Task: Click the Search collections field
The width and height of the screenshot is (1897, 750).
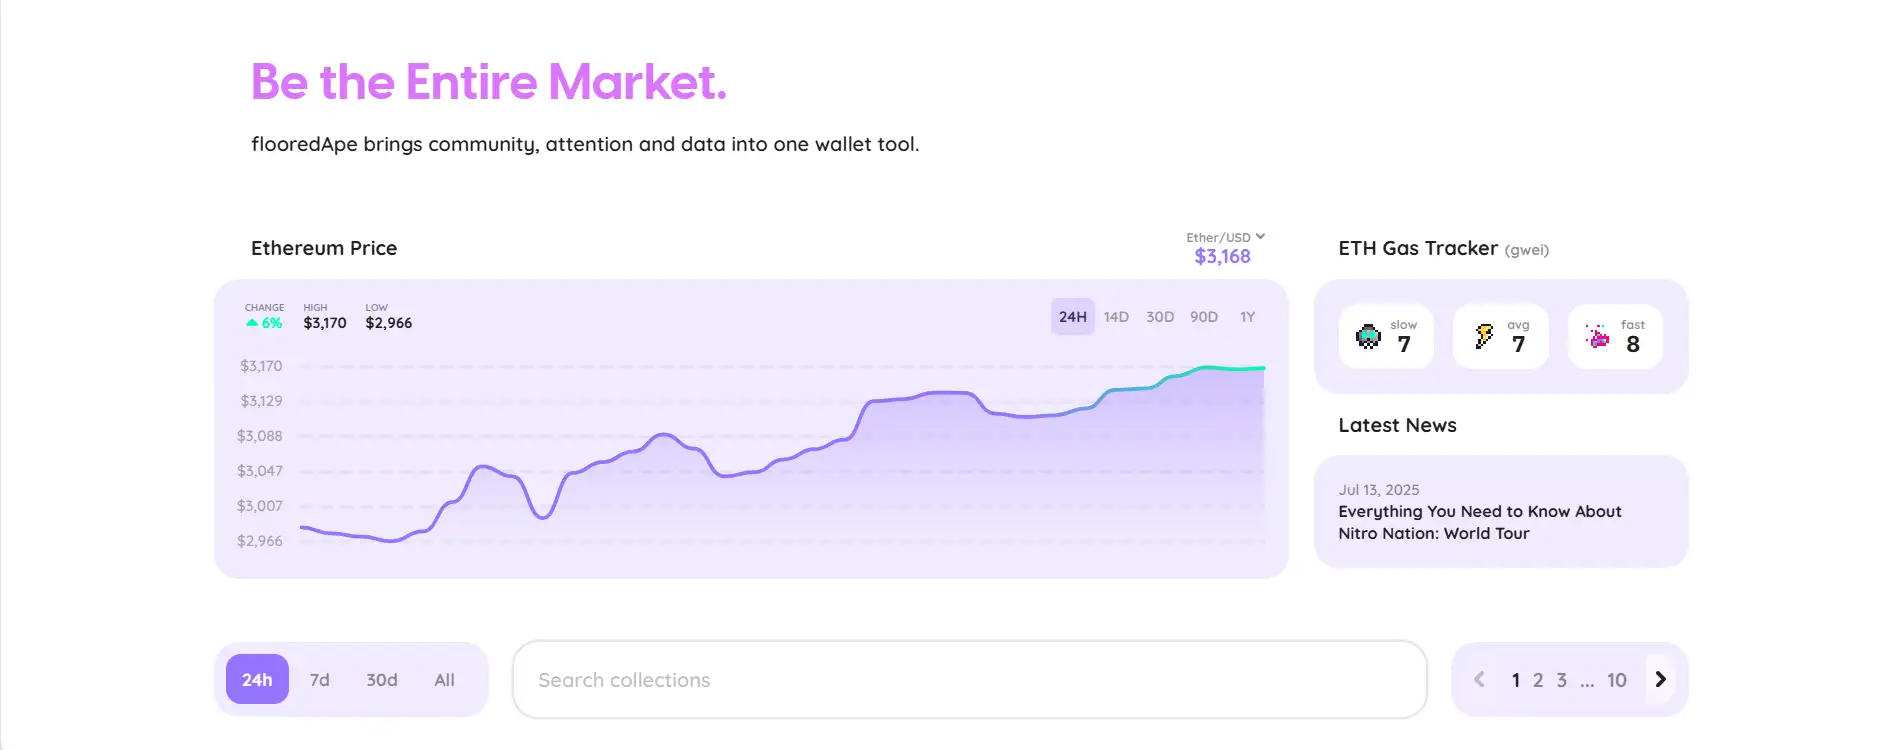Action: click(x=968, y=680)
